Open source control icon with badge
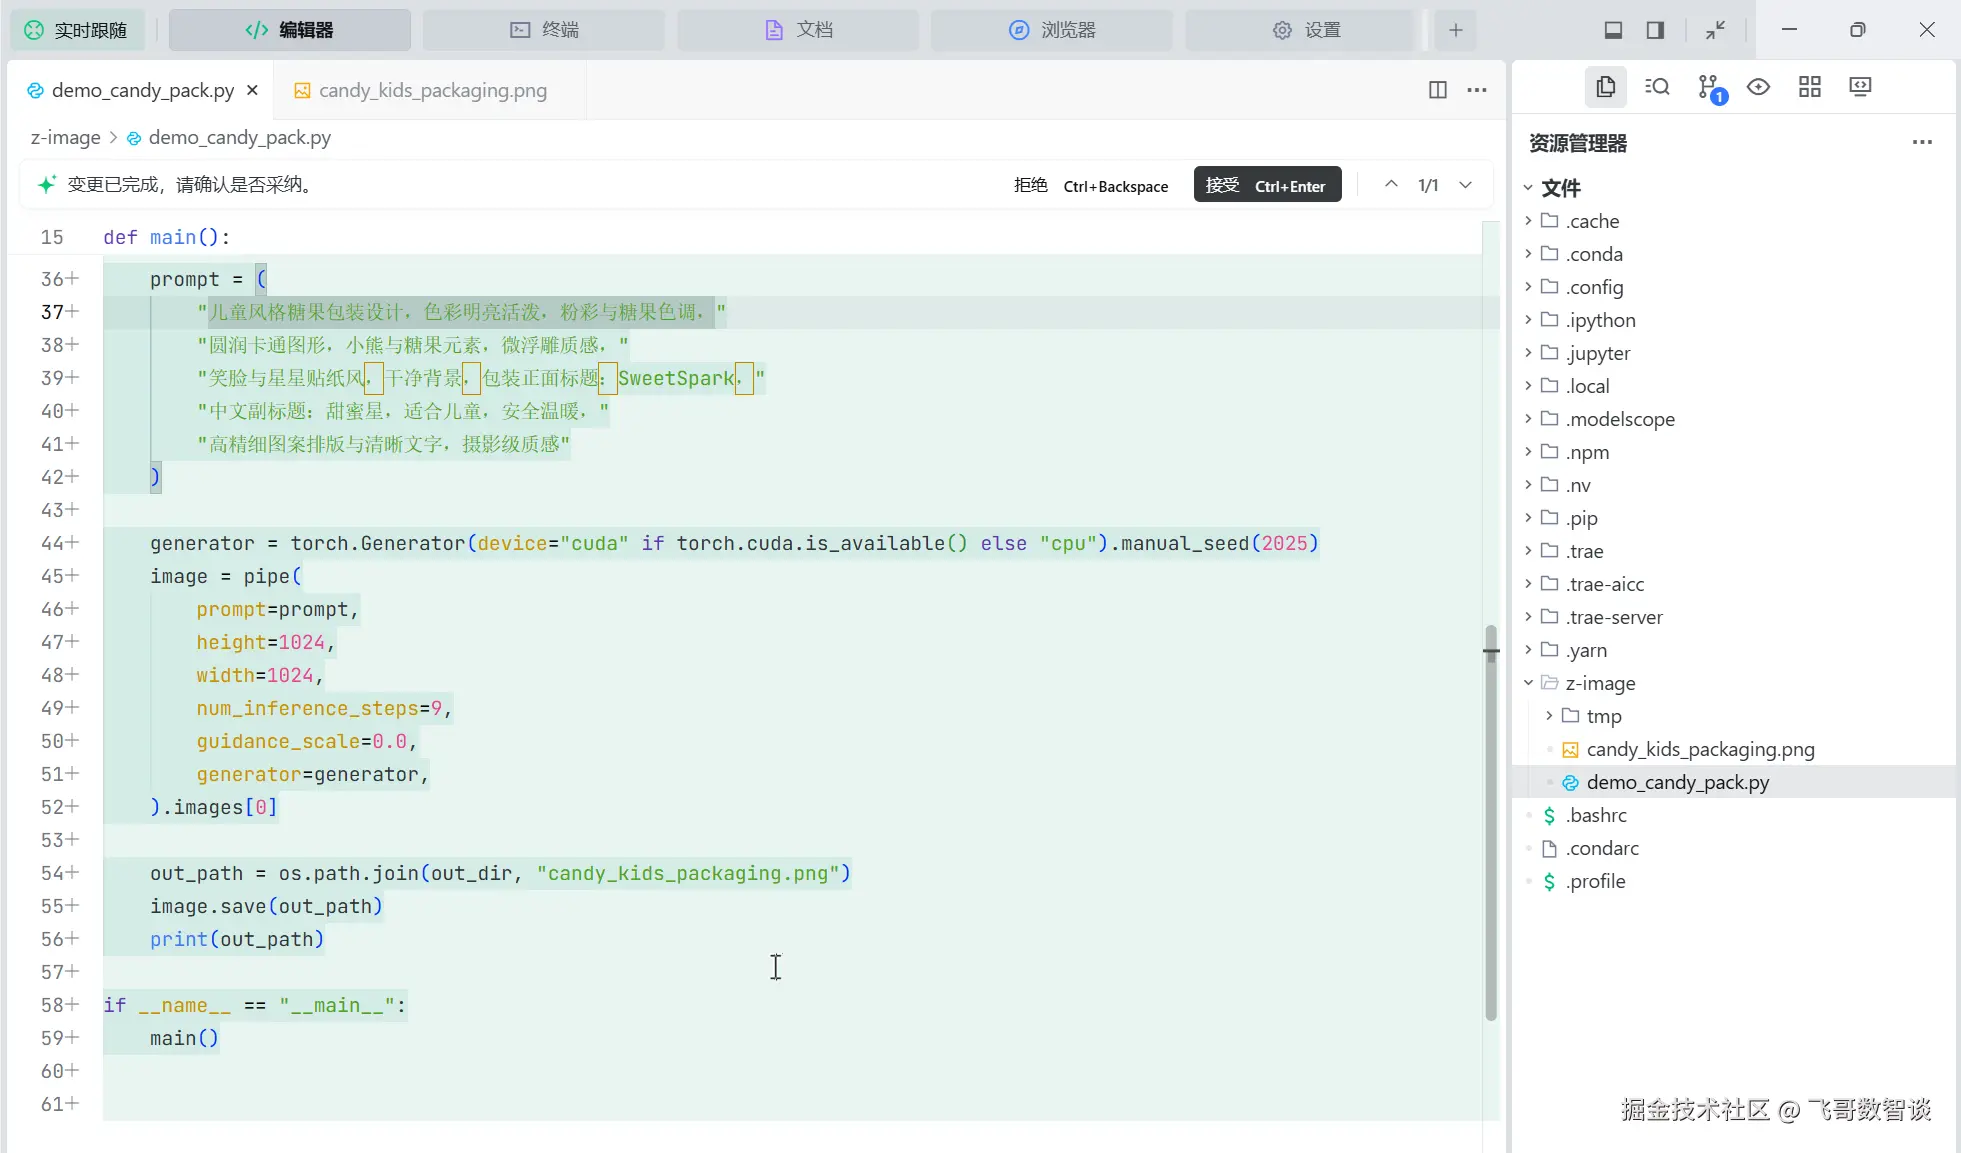This screenshot has width=1961, height=1153. coord(1709,87)
